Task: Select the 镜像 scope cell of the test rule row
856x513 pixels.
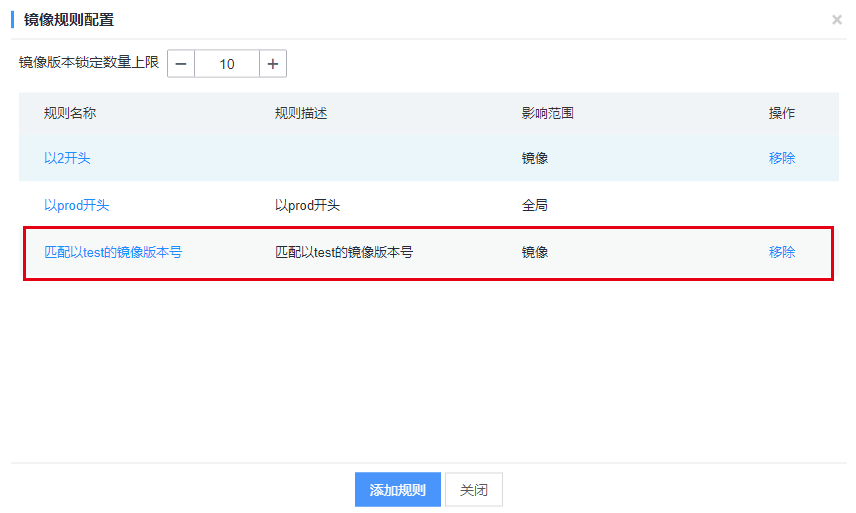Action: [534, 252]
